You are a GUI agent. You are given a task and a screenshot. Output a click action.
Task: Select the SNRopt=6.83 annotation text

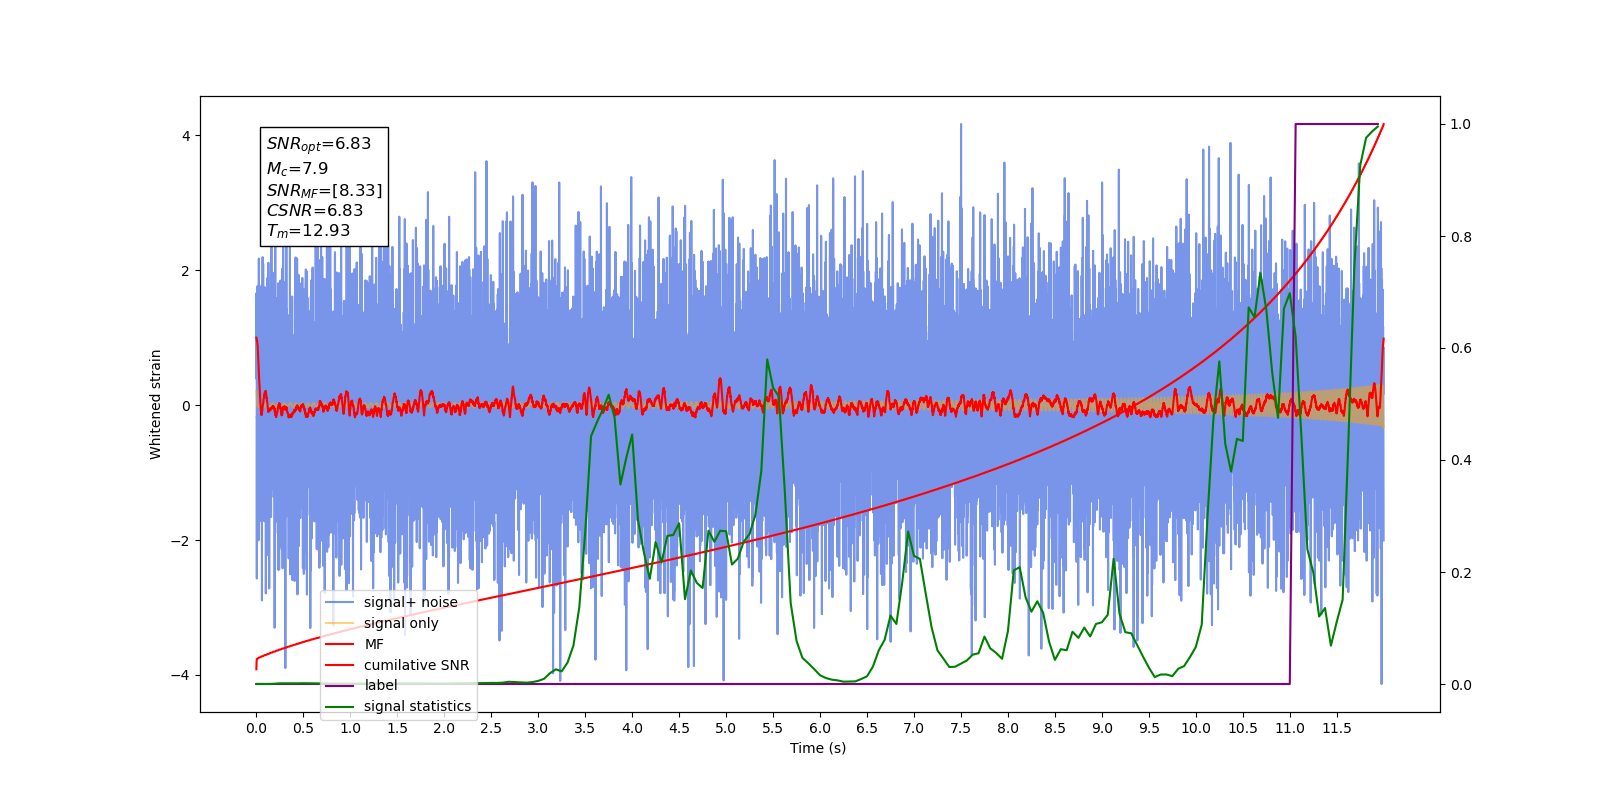(x=319, y=144)
